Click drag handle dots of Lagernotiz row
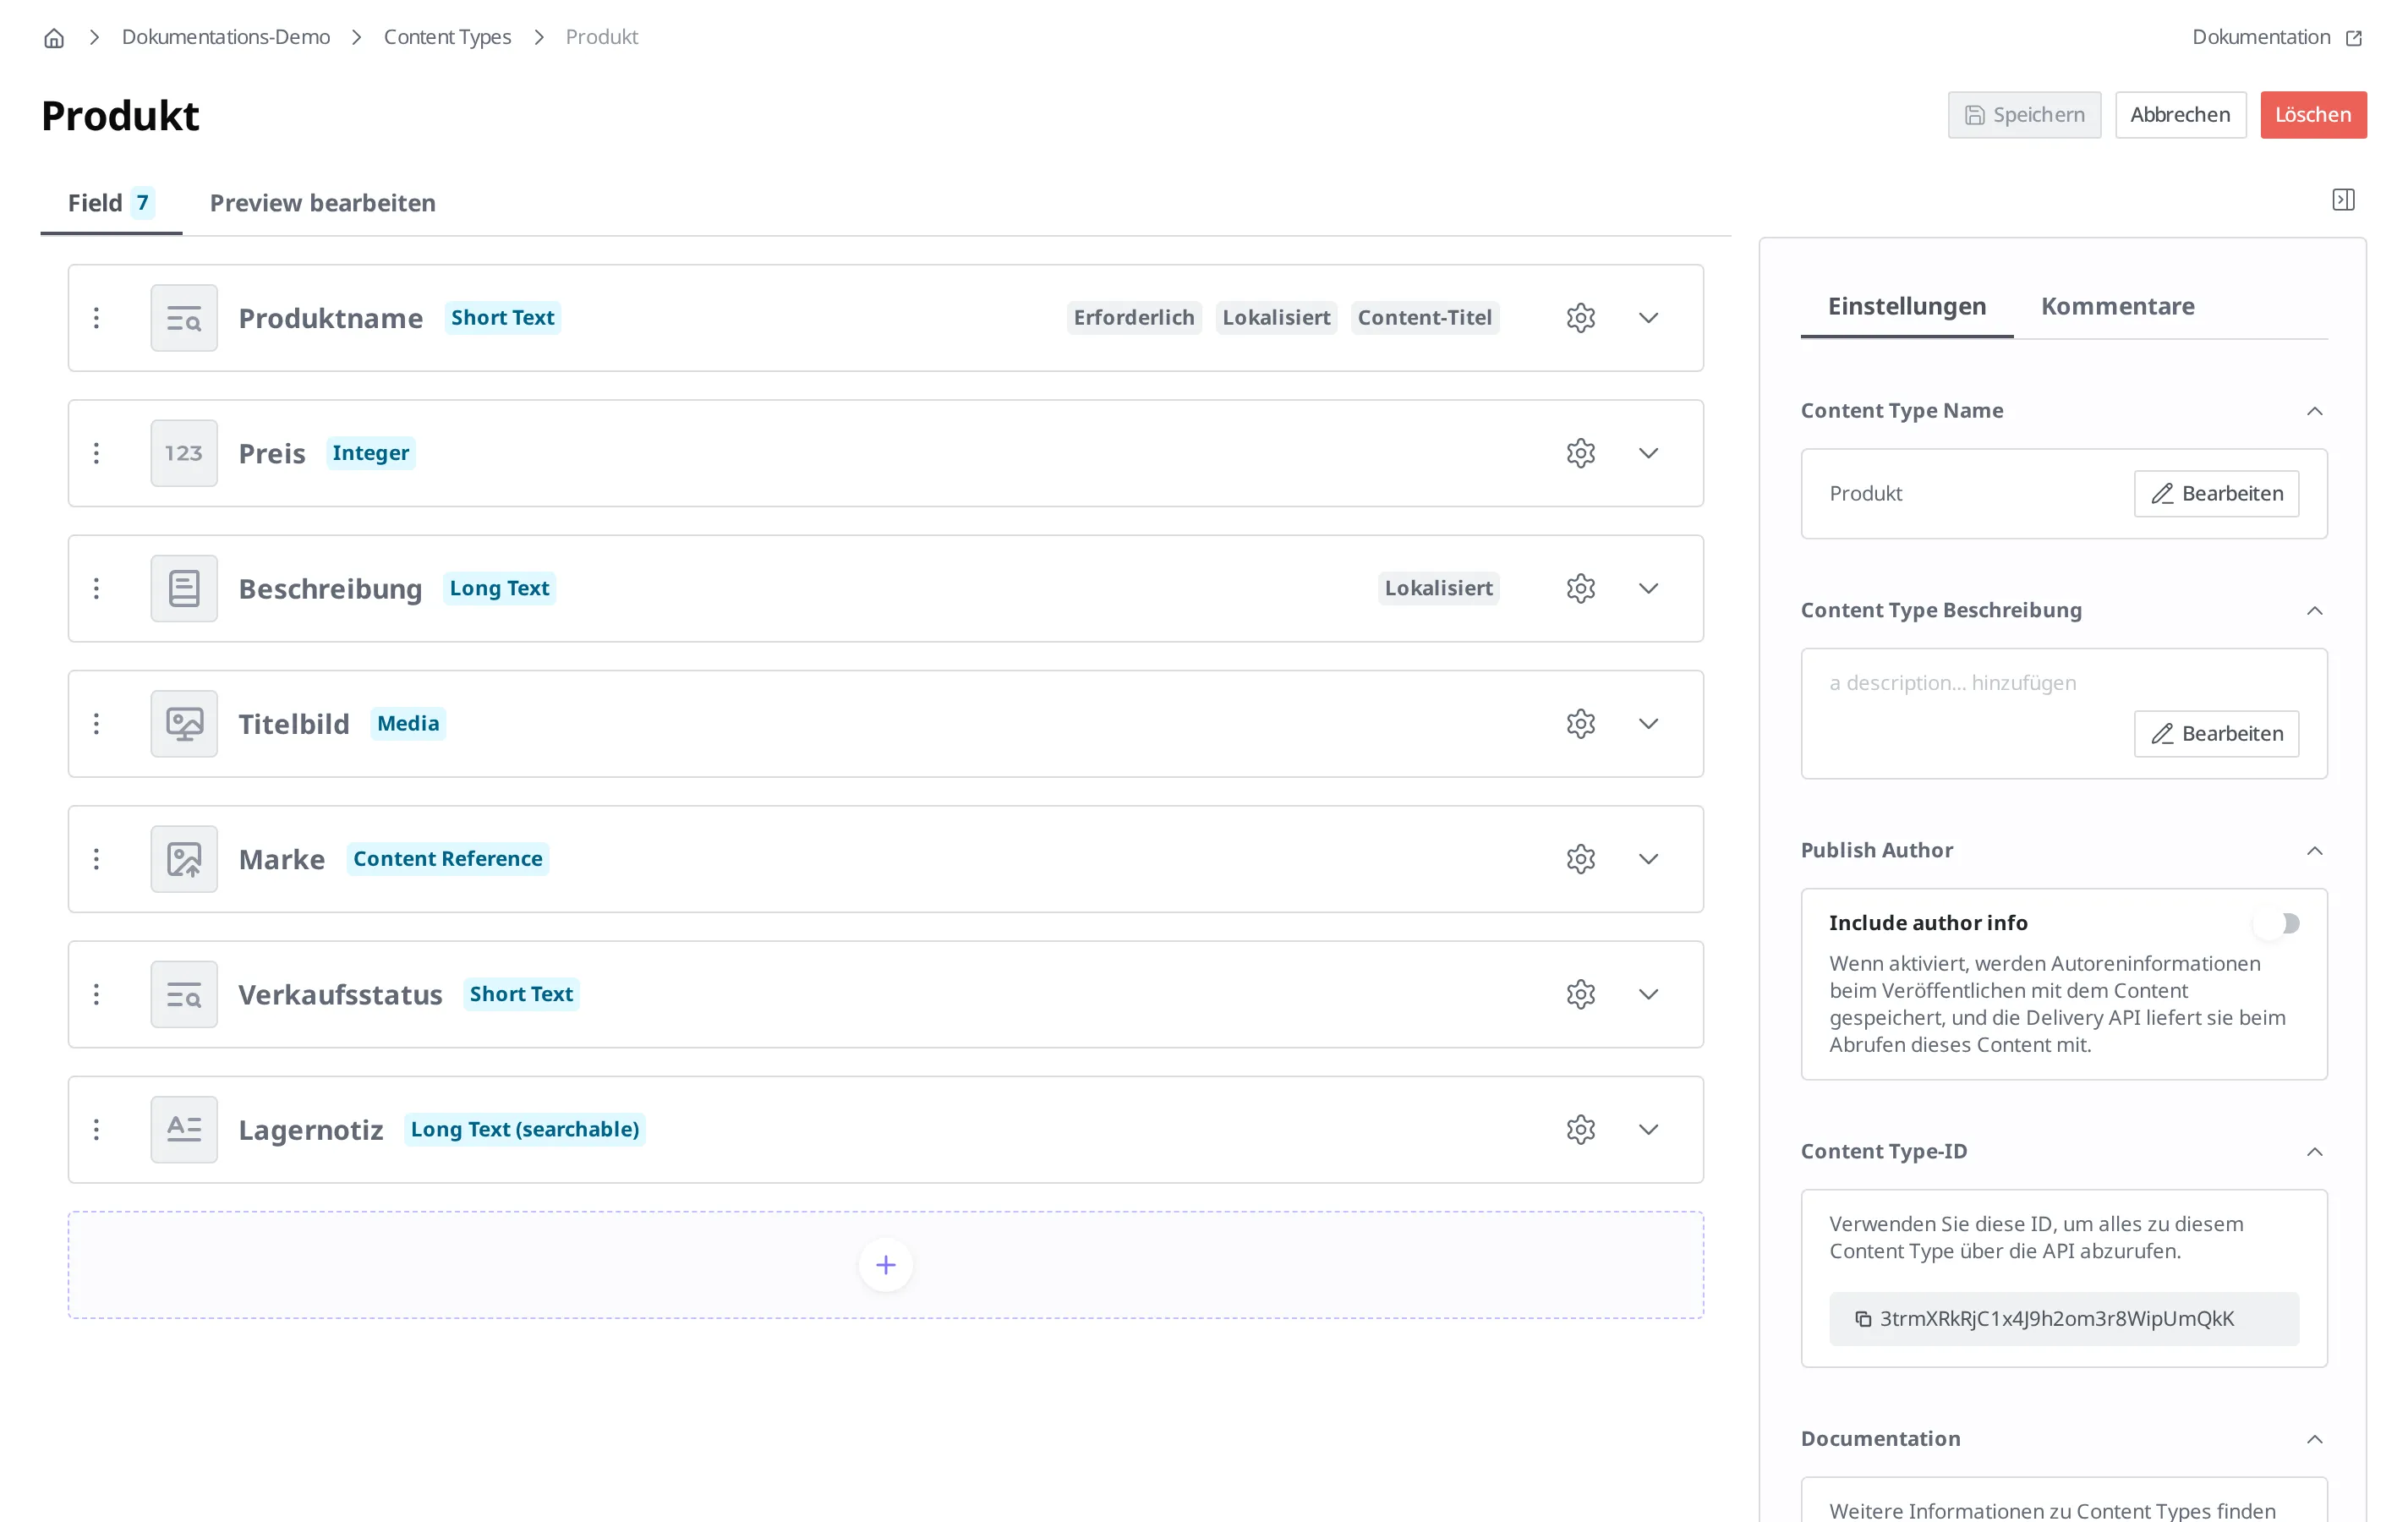This screenshot has height=1522, width=2408. coord(96,1129)
